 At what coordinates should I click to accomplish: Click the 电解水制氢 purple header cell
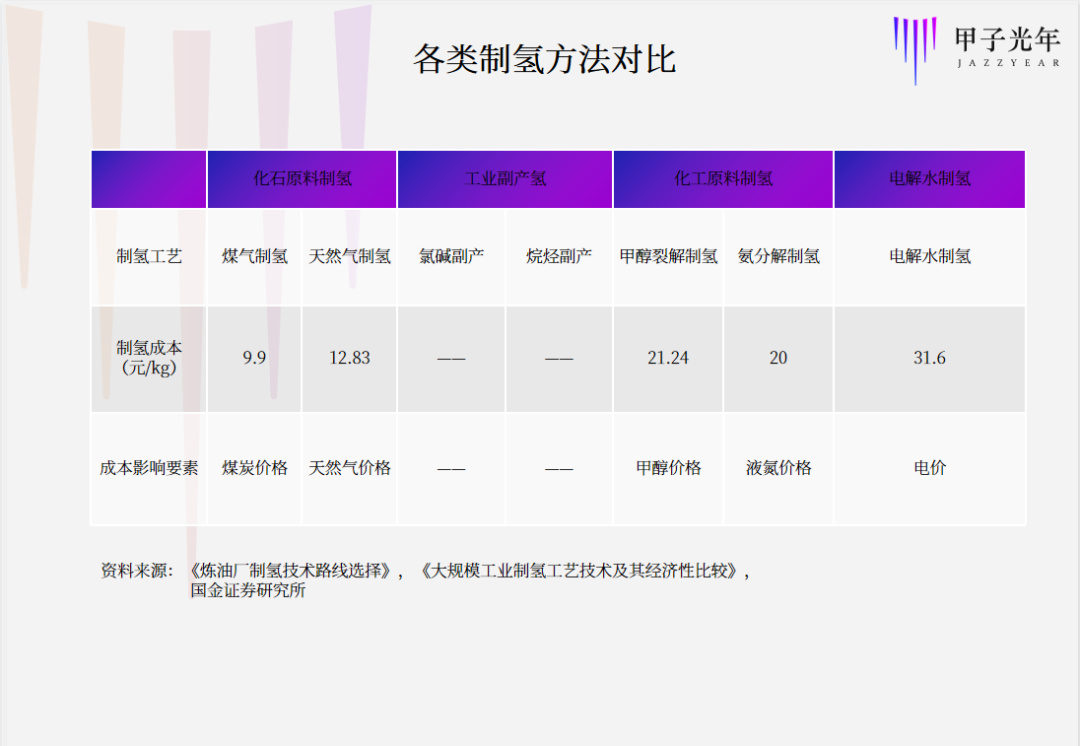[929, 179]
